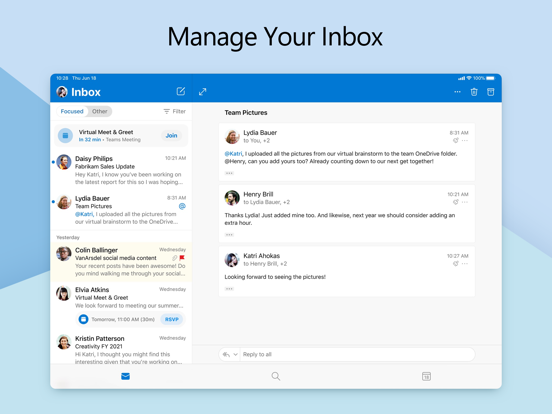
Task: Click Lydia Bauer's avatar in conversation
Action: coord(232,137)
